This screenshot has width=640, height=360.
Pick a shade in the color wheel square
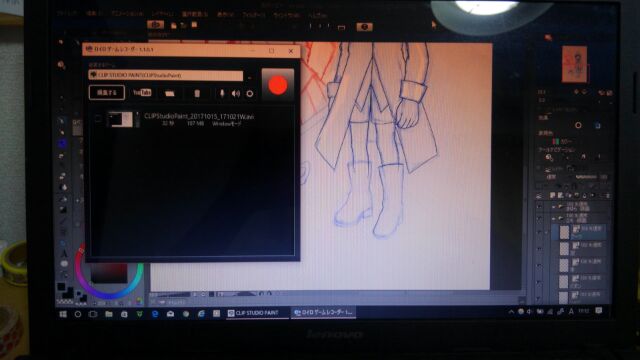(x=109, y=273)
